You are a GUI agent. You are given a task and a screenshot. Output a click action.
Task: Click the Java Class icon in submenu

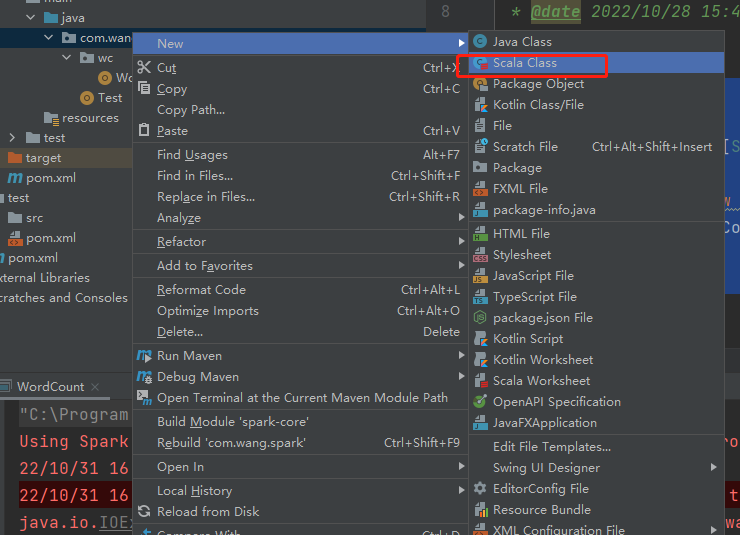click(x=480, y=42)
